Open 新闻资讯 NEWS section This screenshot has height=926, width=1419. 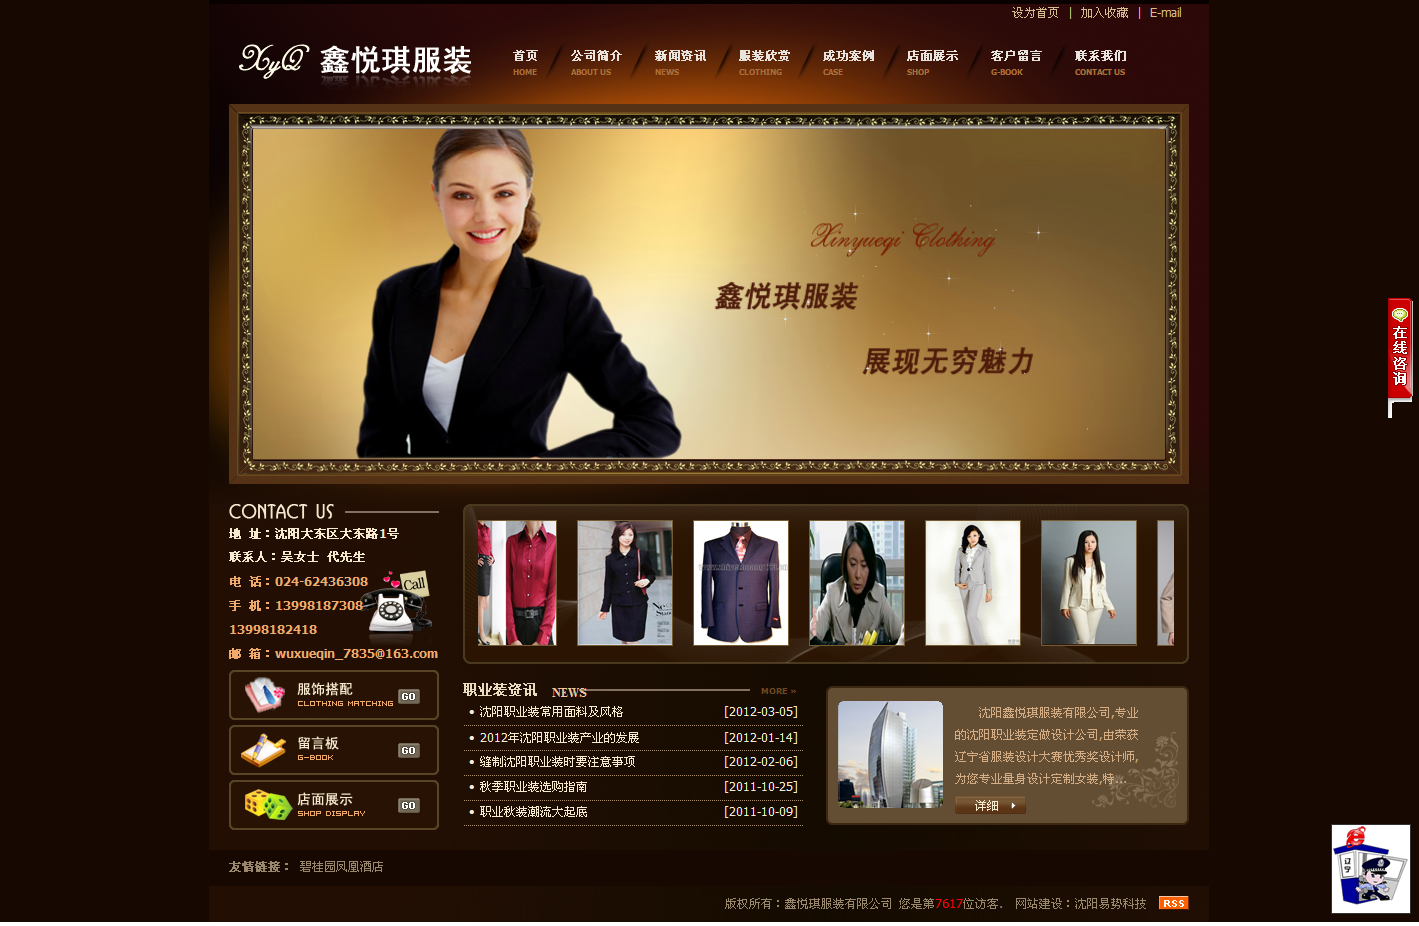point(680,62)
